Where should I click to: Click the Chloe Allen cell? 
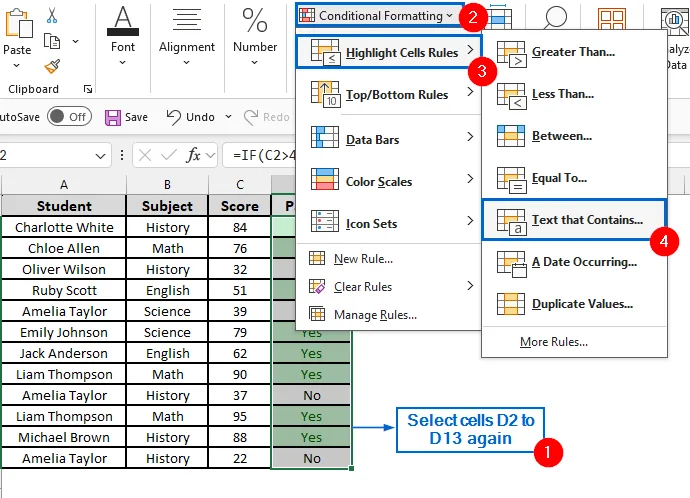point(64,249)
